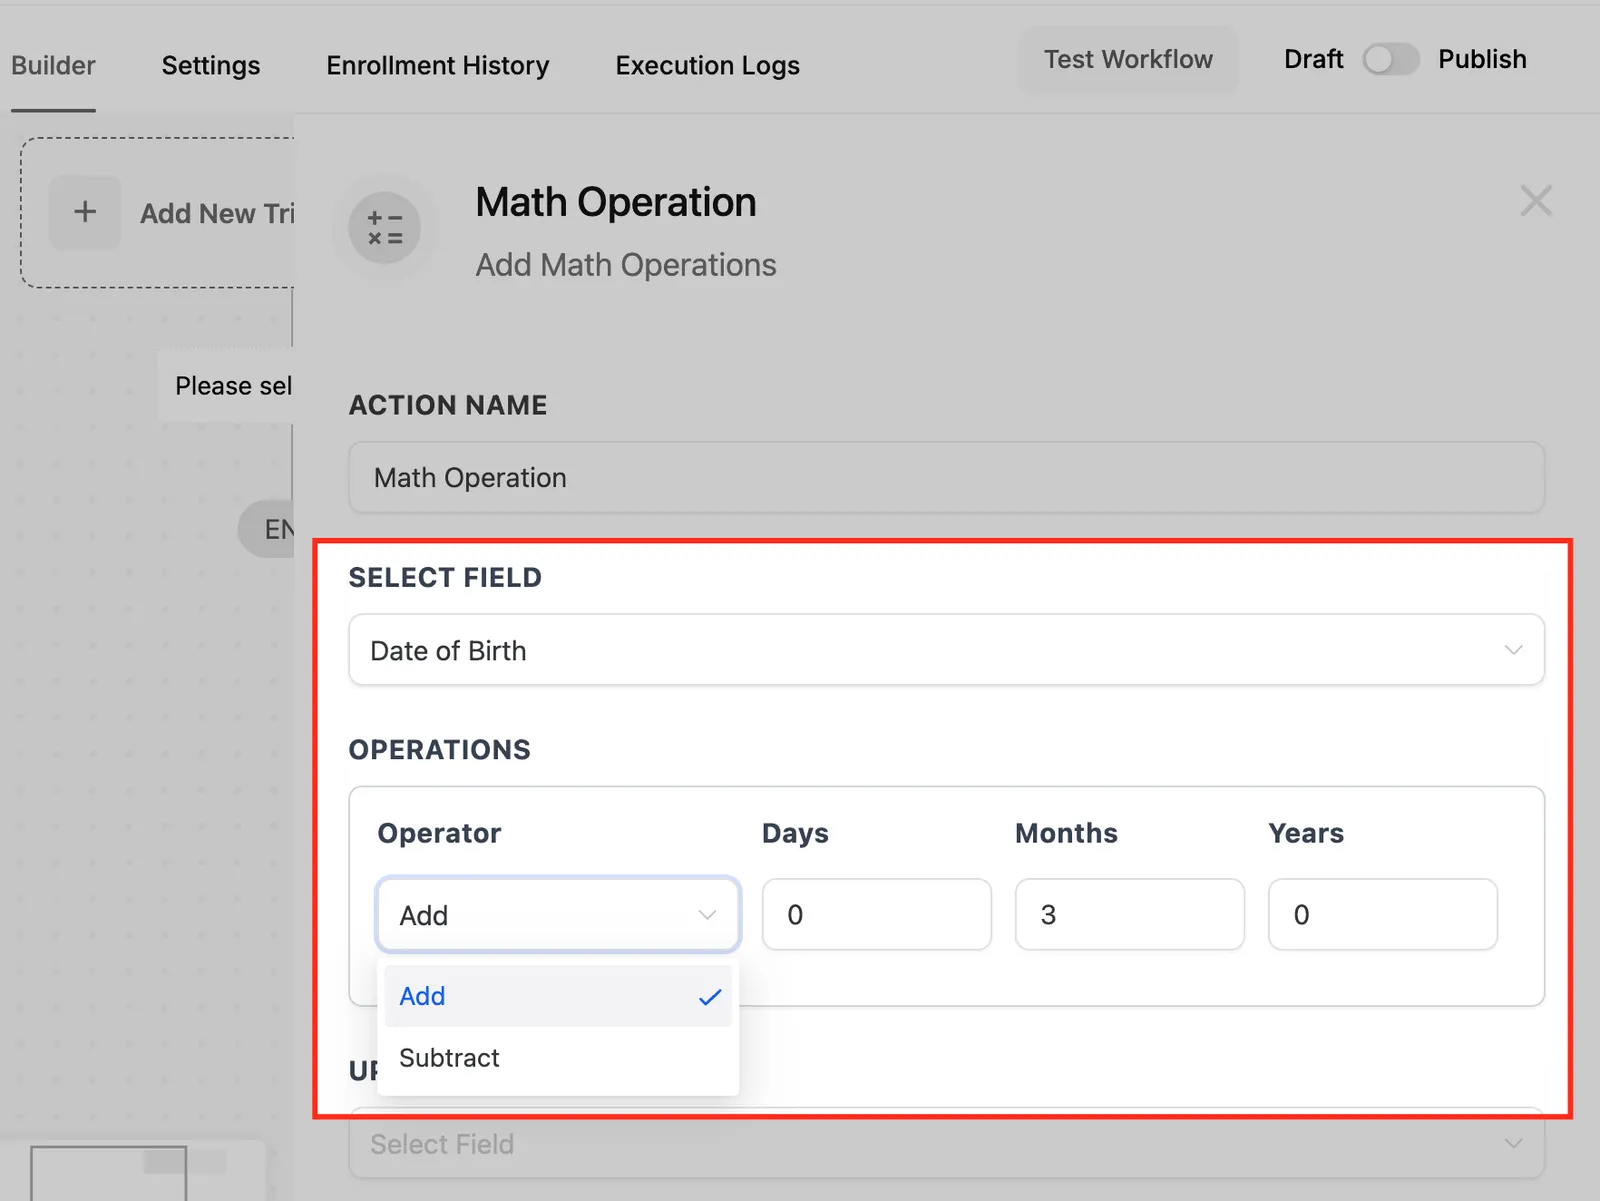Open the bottom Select Field dropdown
Image resolution: width=1600 pixels, height=1201 pixels.
point(946,1144)
